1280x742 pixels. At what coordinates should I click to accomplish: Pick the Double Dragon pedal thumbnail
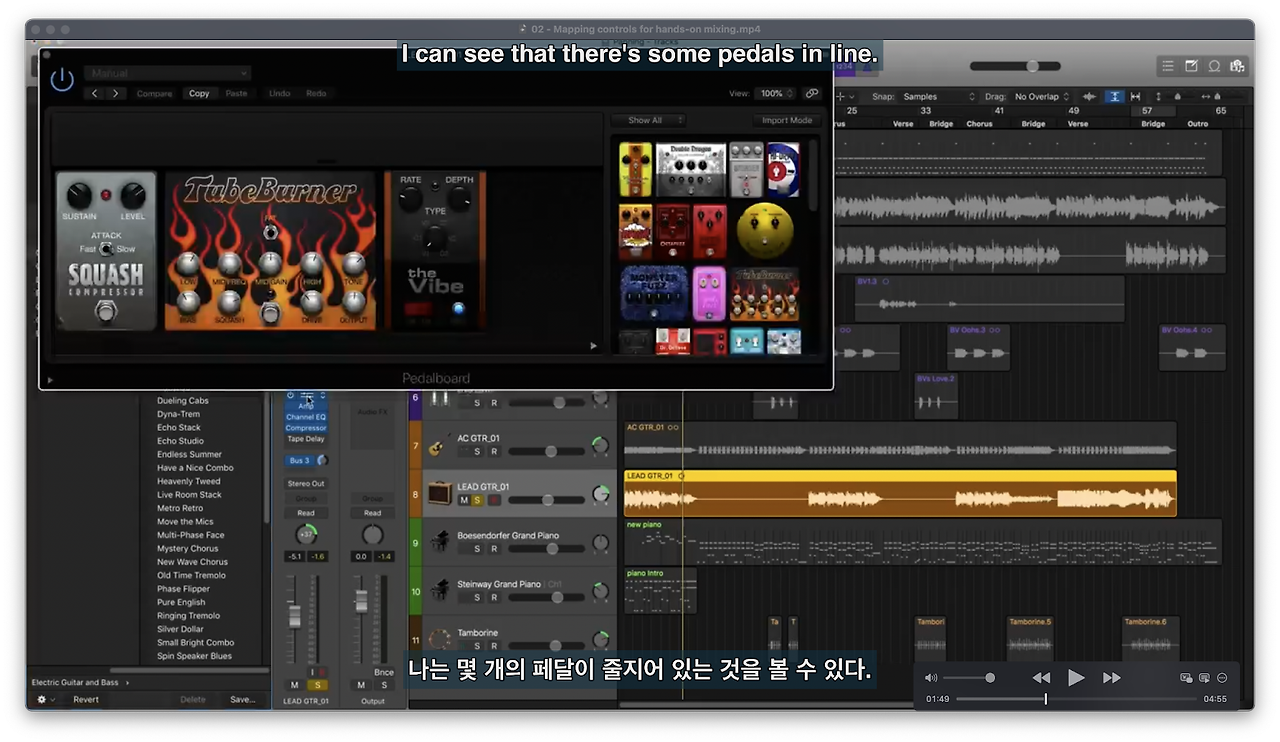(690, 169)
